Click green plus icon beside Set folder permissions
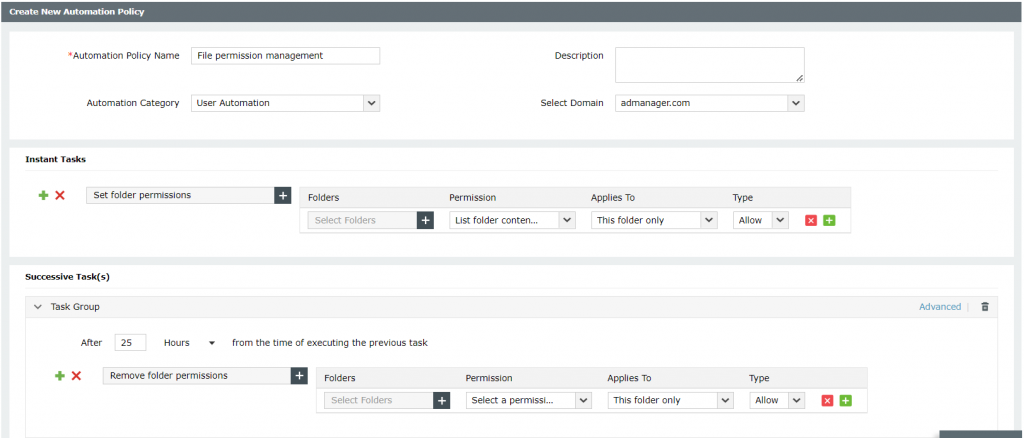Viewport: 1024px width, 438px height. tap(43, 195)
